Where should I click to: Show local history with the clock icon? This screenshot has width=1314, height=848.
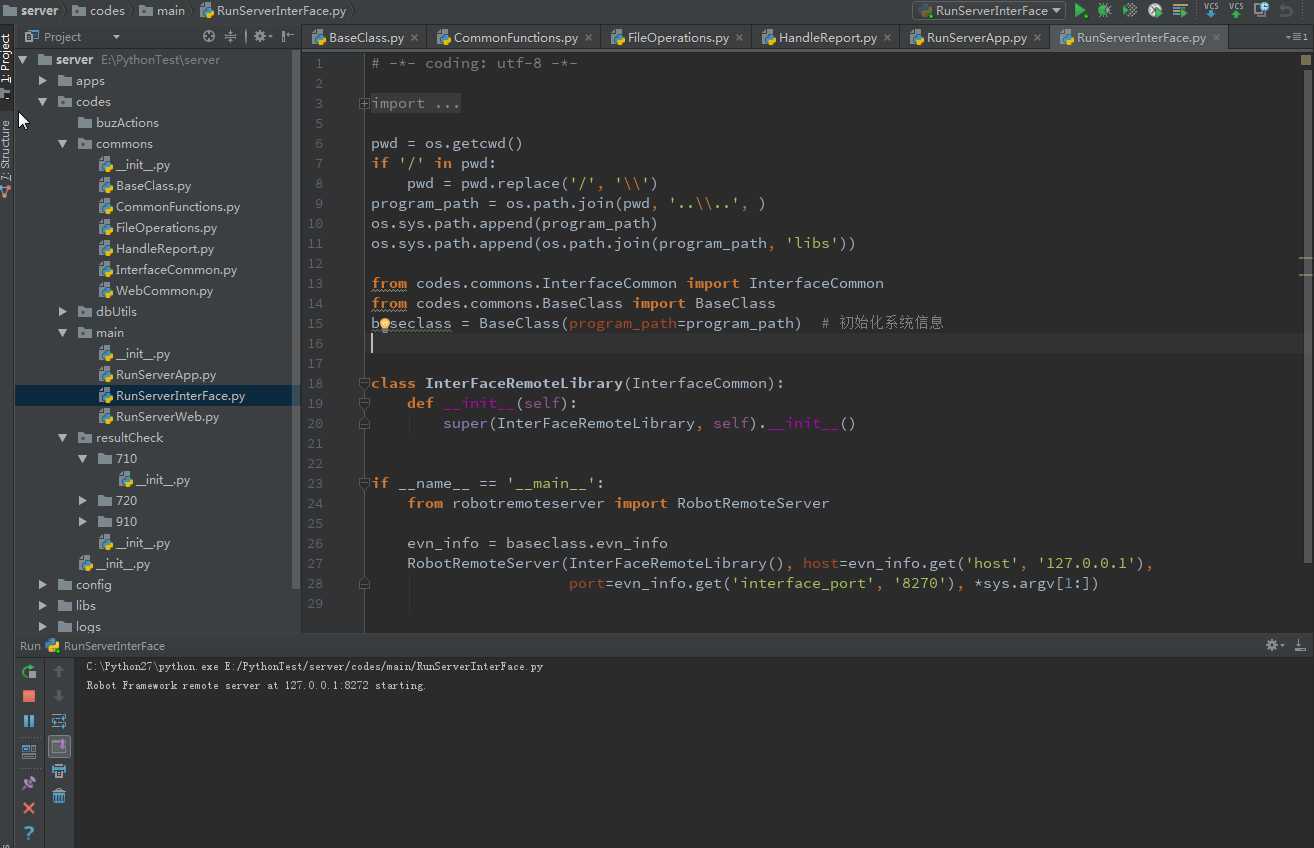pyautogui.click(x=1261, y=10)
